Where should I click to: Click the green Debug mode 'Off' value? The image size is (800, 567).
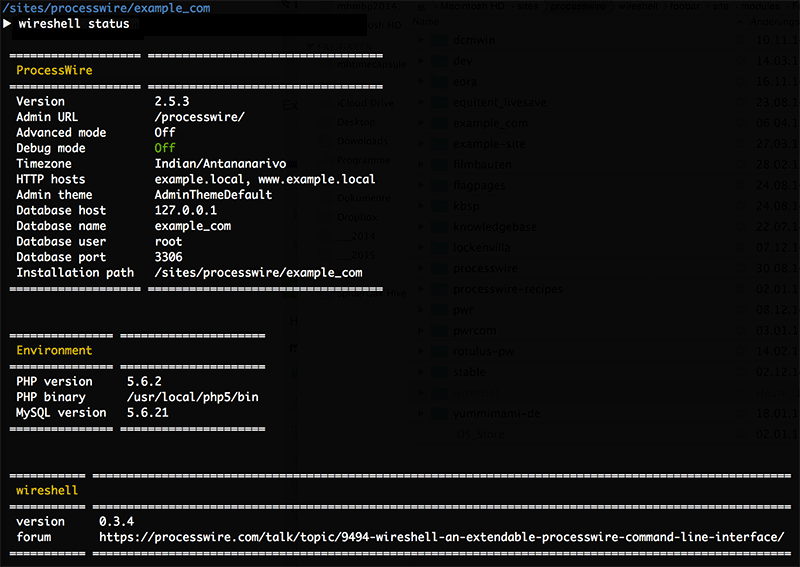(165, 148)
